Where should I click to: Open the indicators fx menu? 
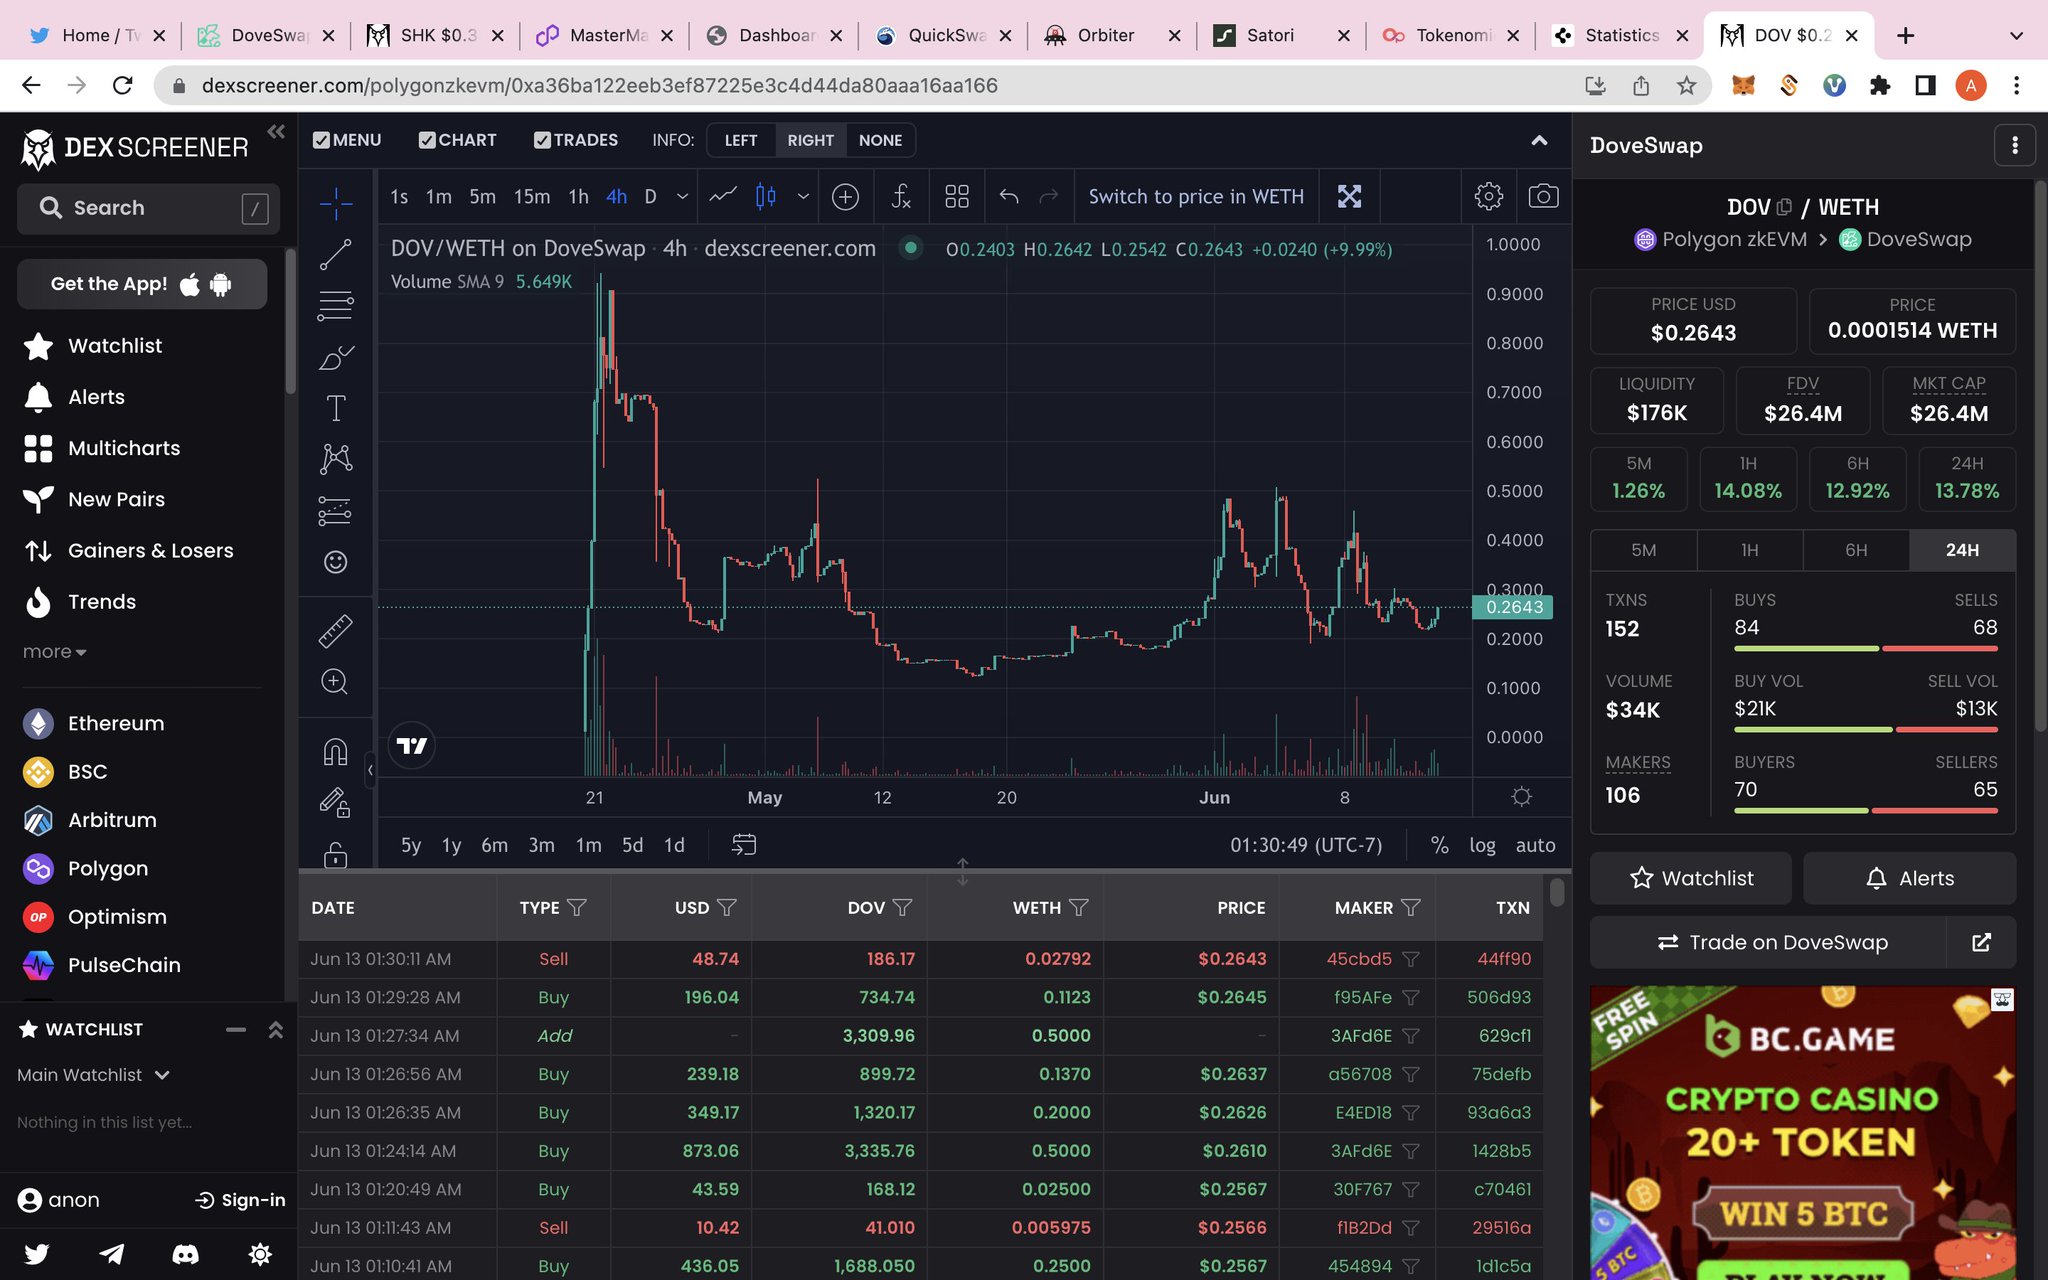901,196
